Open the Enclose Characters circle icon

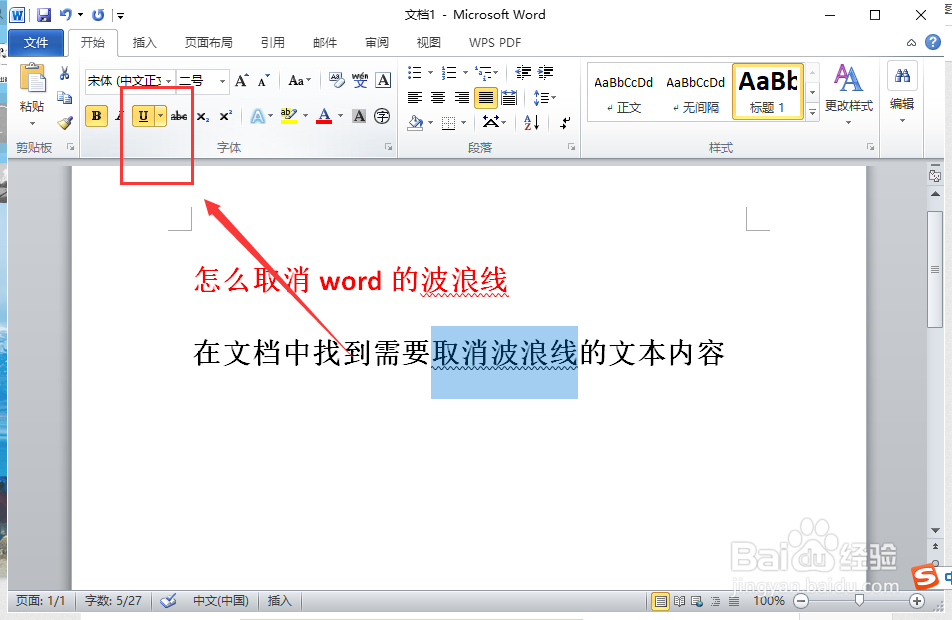pyautogui.click(x=382, y=116)
